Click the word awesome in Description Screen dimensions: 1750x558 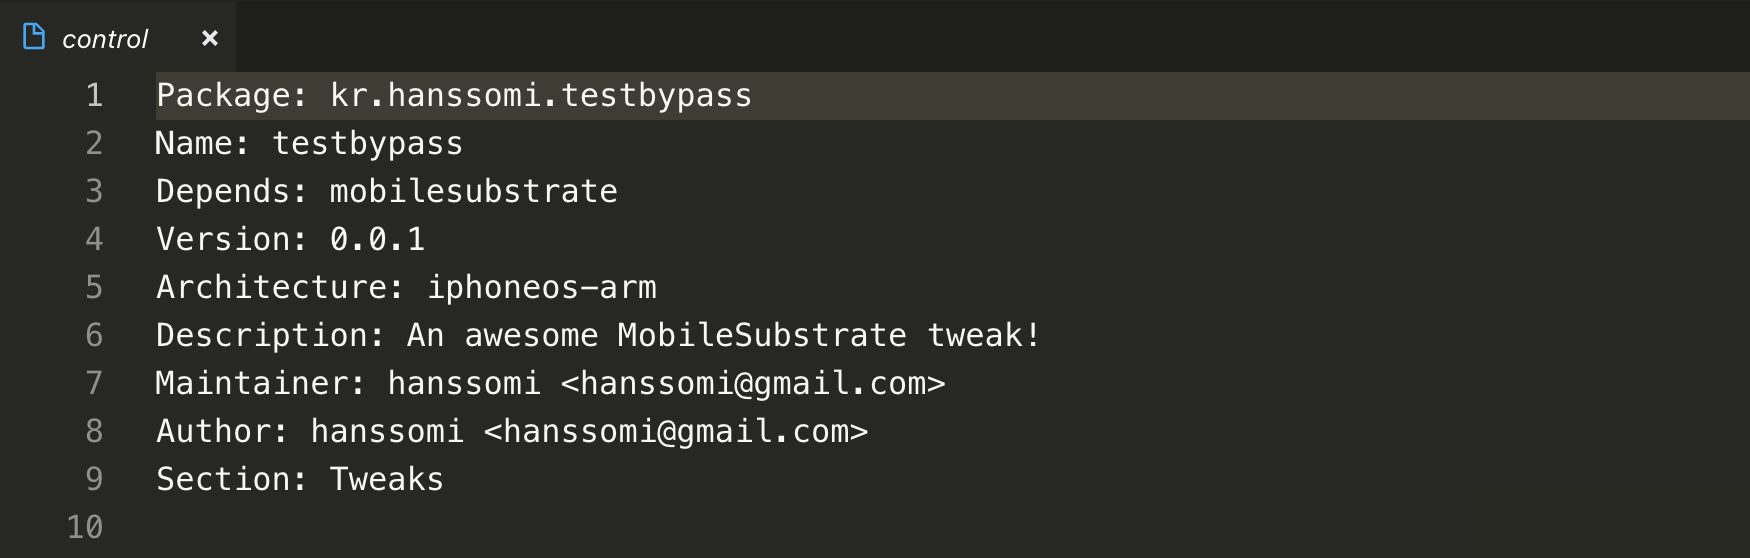click(x=532, y=336)
